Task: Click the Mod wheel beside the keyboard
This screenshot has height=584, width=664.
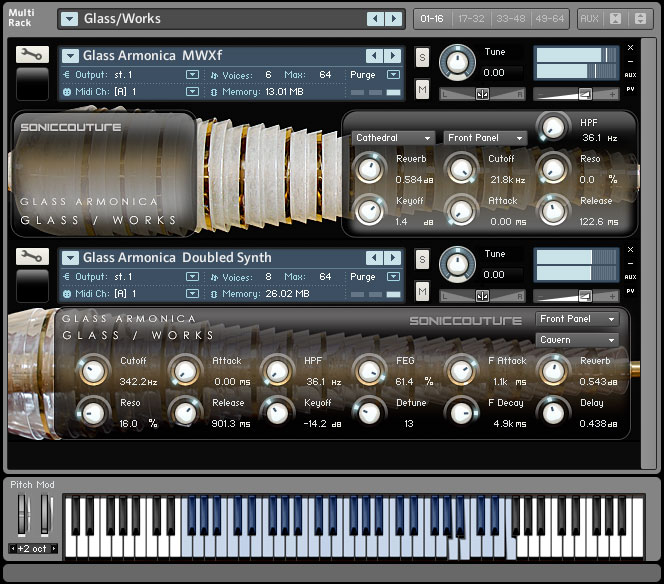Action: (x=45, y=514)
